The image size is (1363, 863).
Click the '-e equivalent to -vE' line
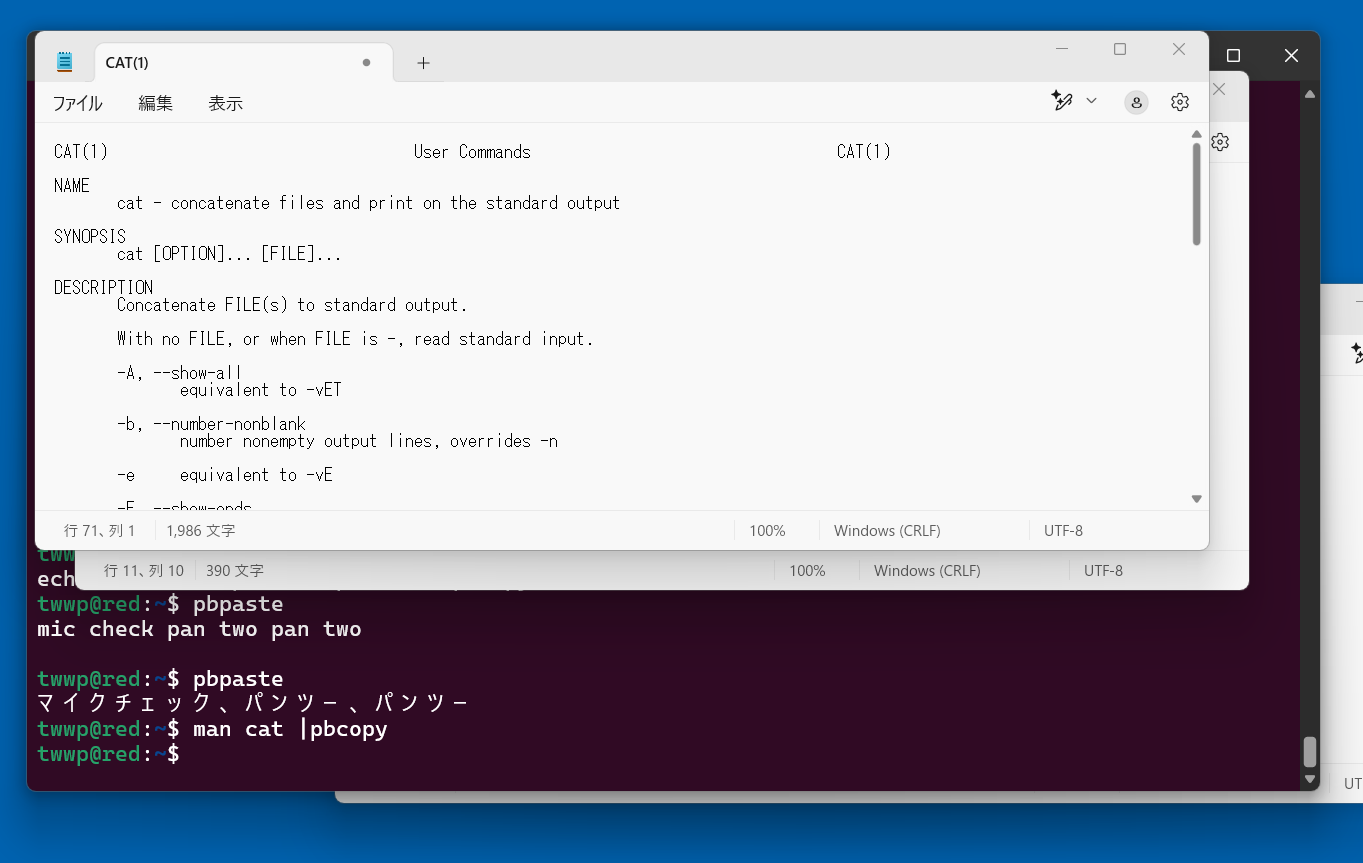point(225,475)
